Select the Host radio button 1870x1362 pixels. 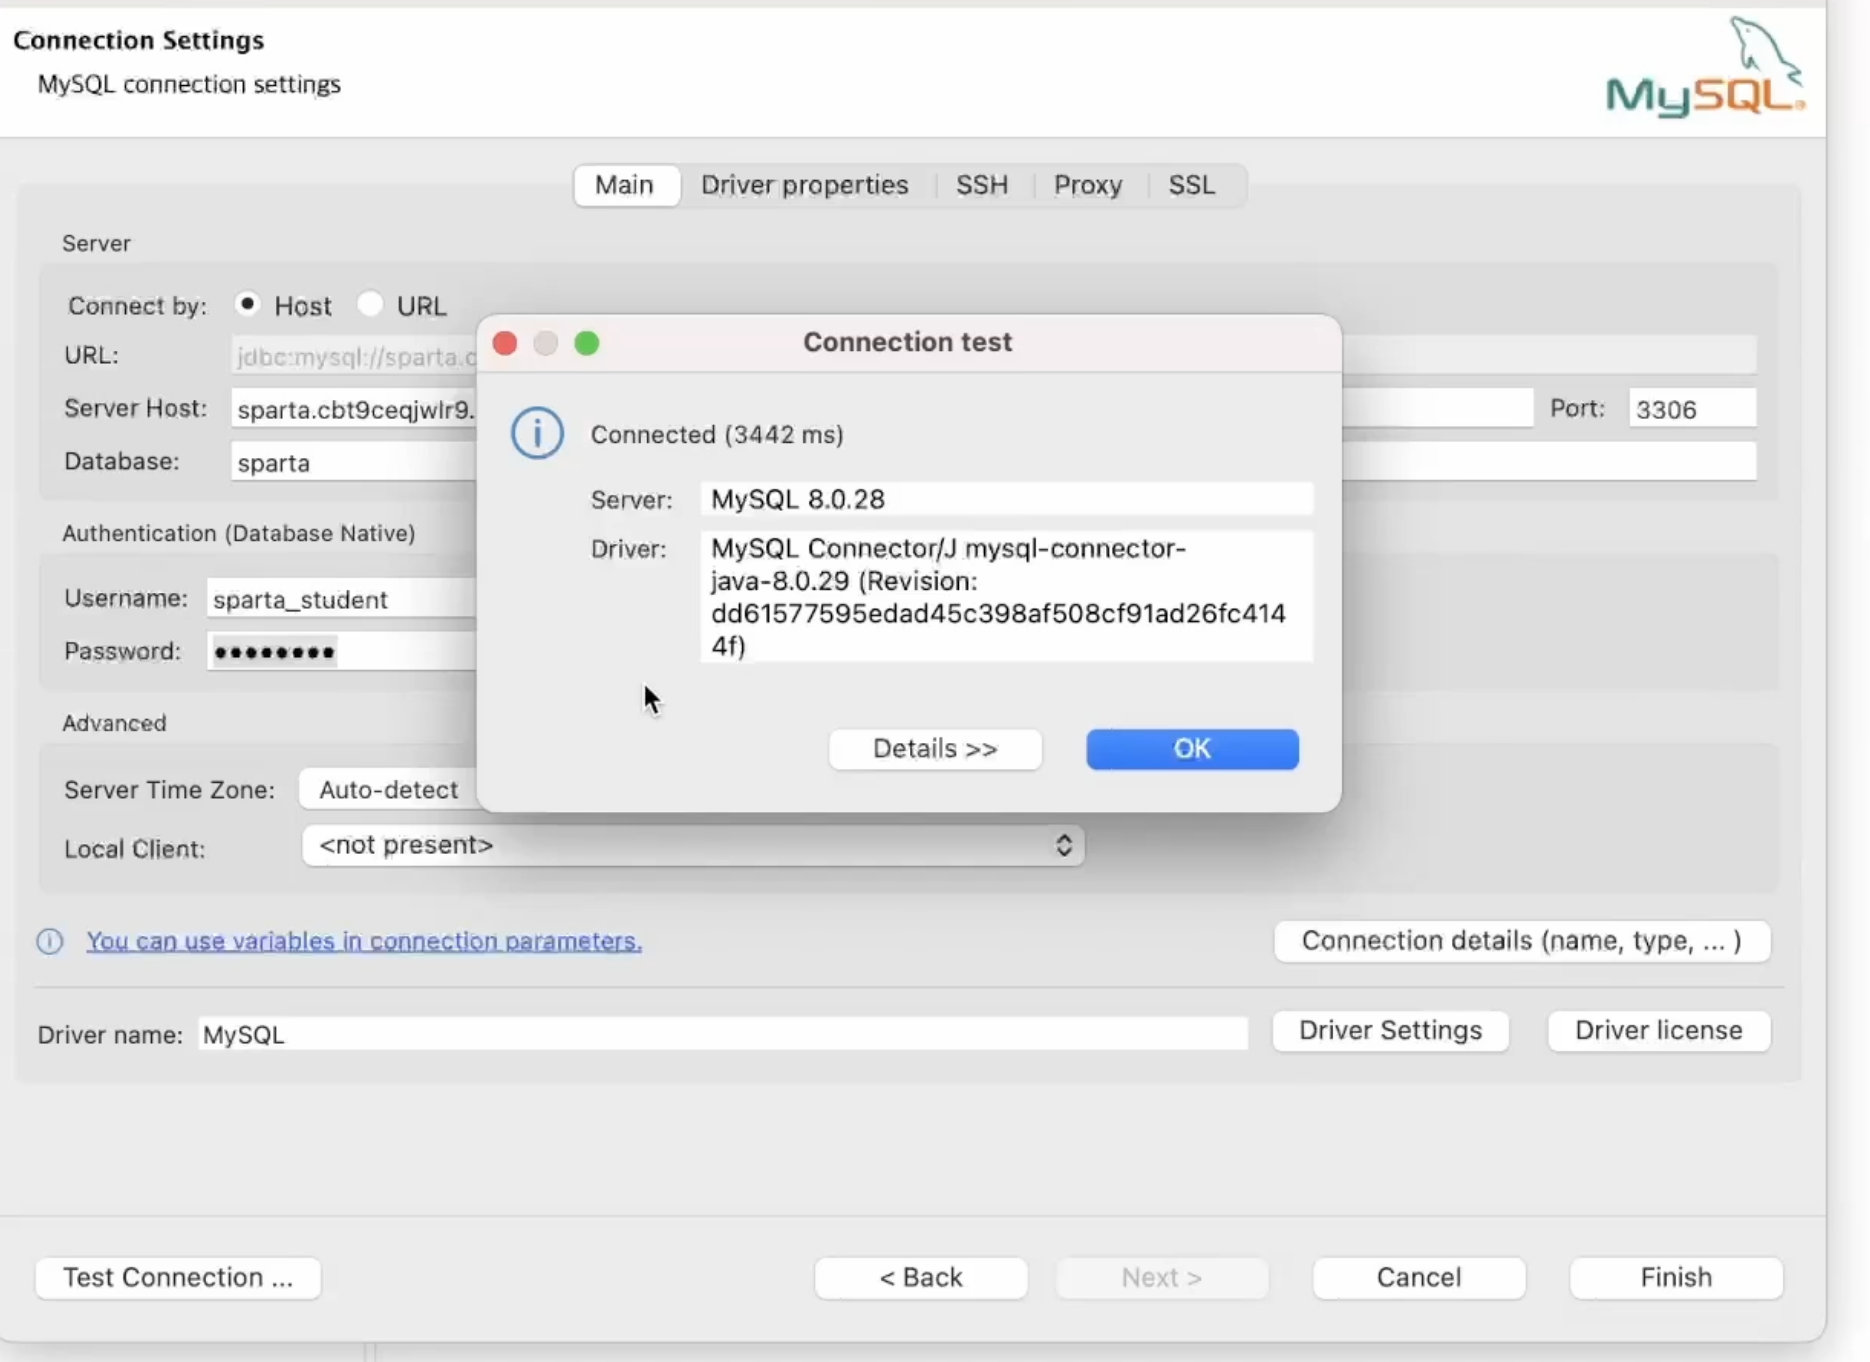click(x=247, y=304)
